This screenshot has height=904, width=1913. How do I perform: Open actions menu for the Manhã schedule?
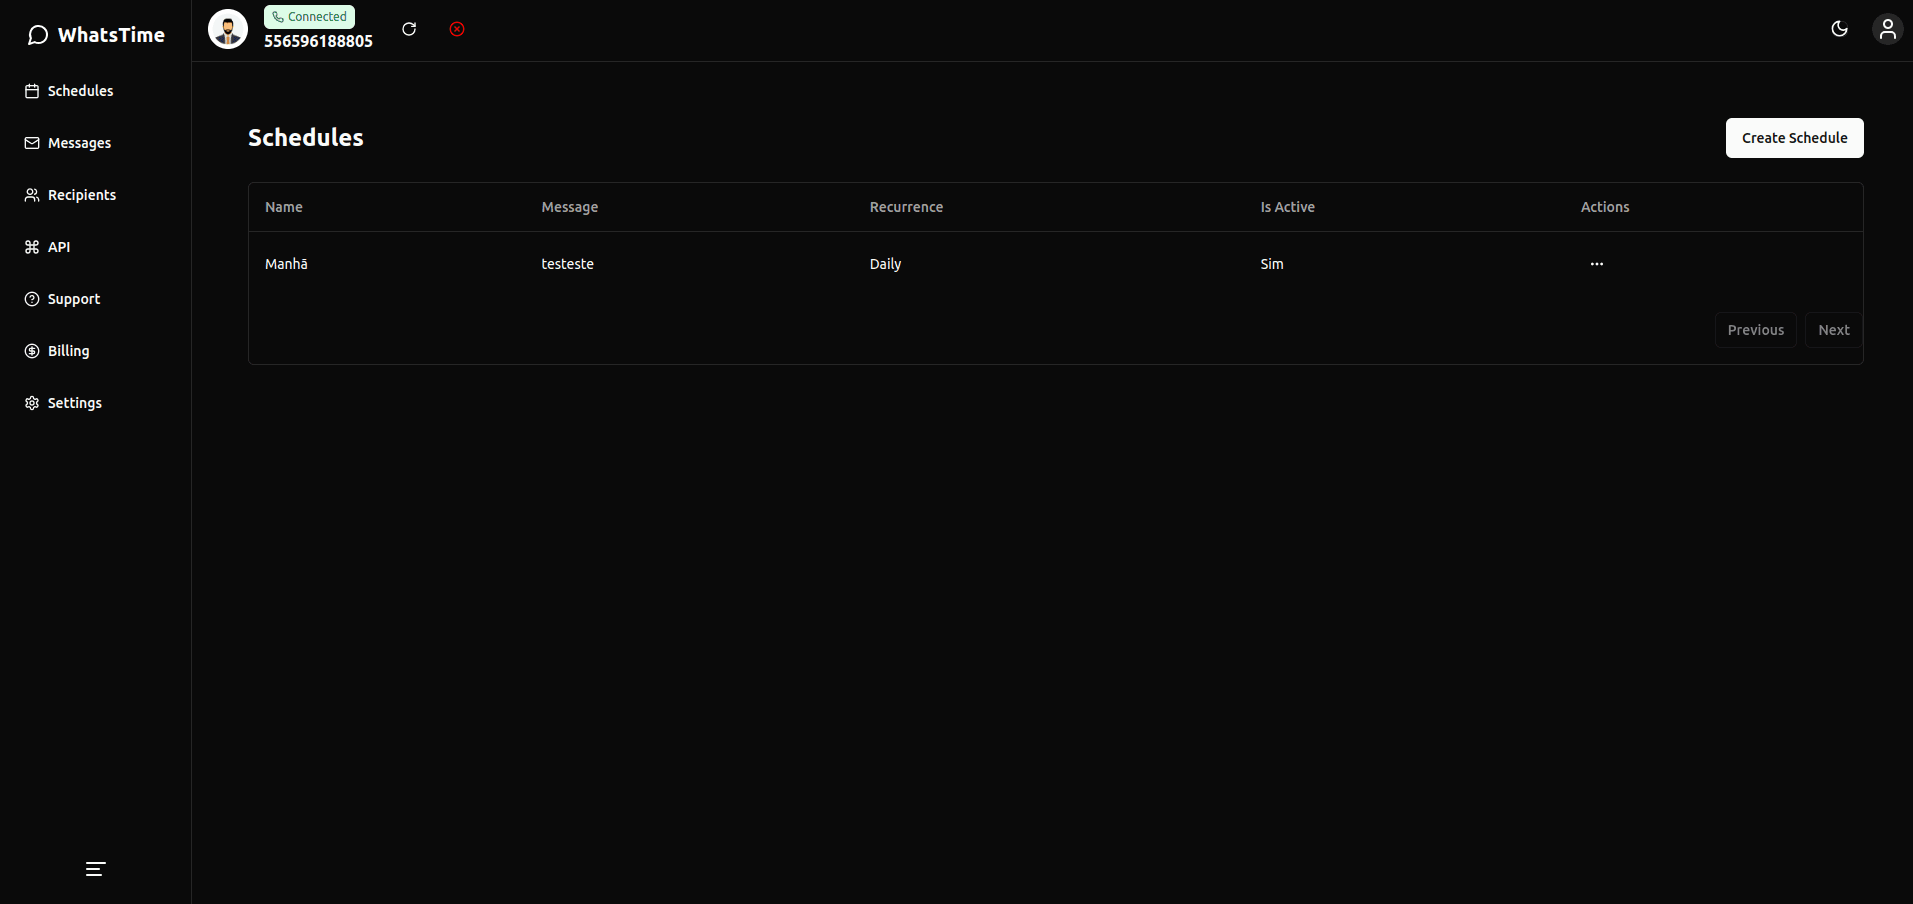coord(1597,264)
